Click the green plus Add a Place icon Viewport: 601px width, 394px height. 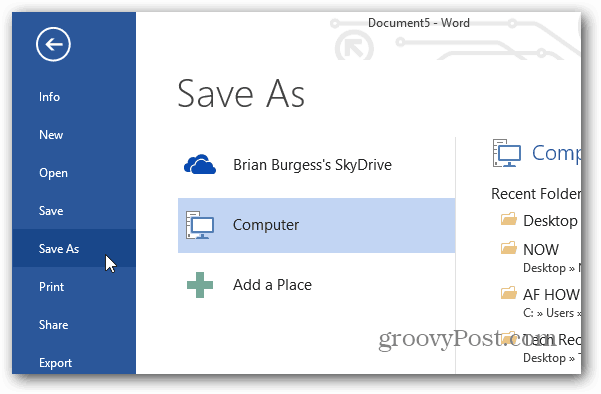200,285
